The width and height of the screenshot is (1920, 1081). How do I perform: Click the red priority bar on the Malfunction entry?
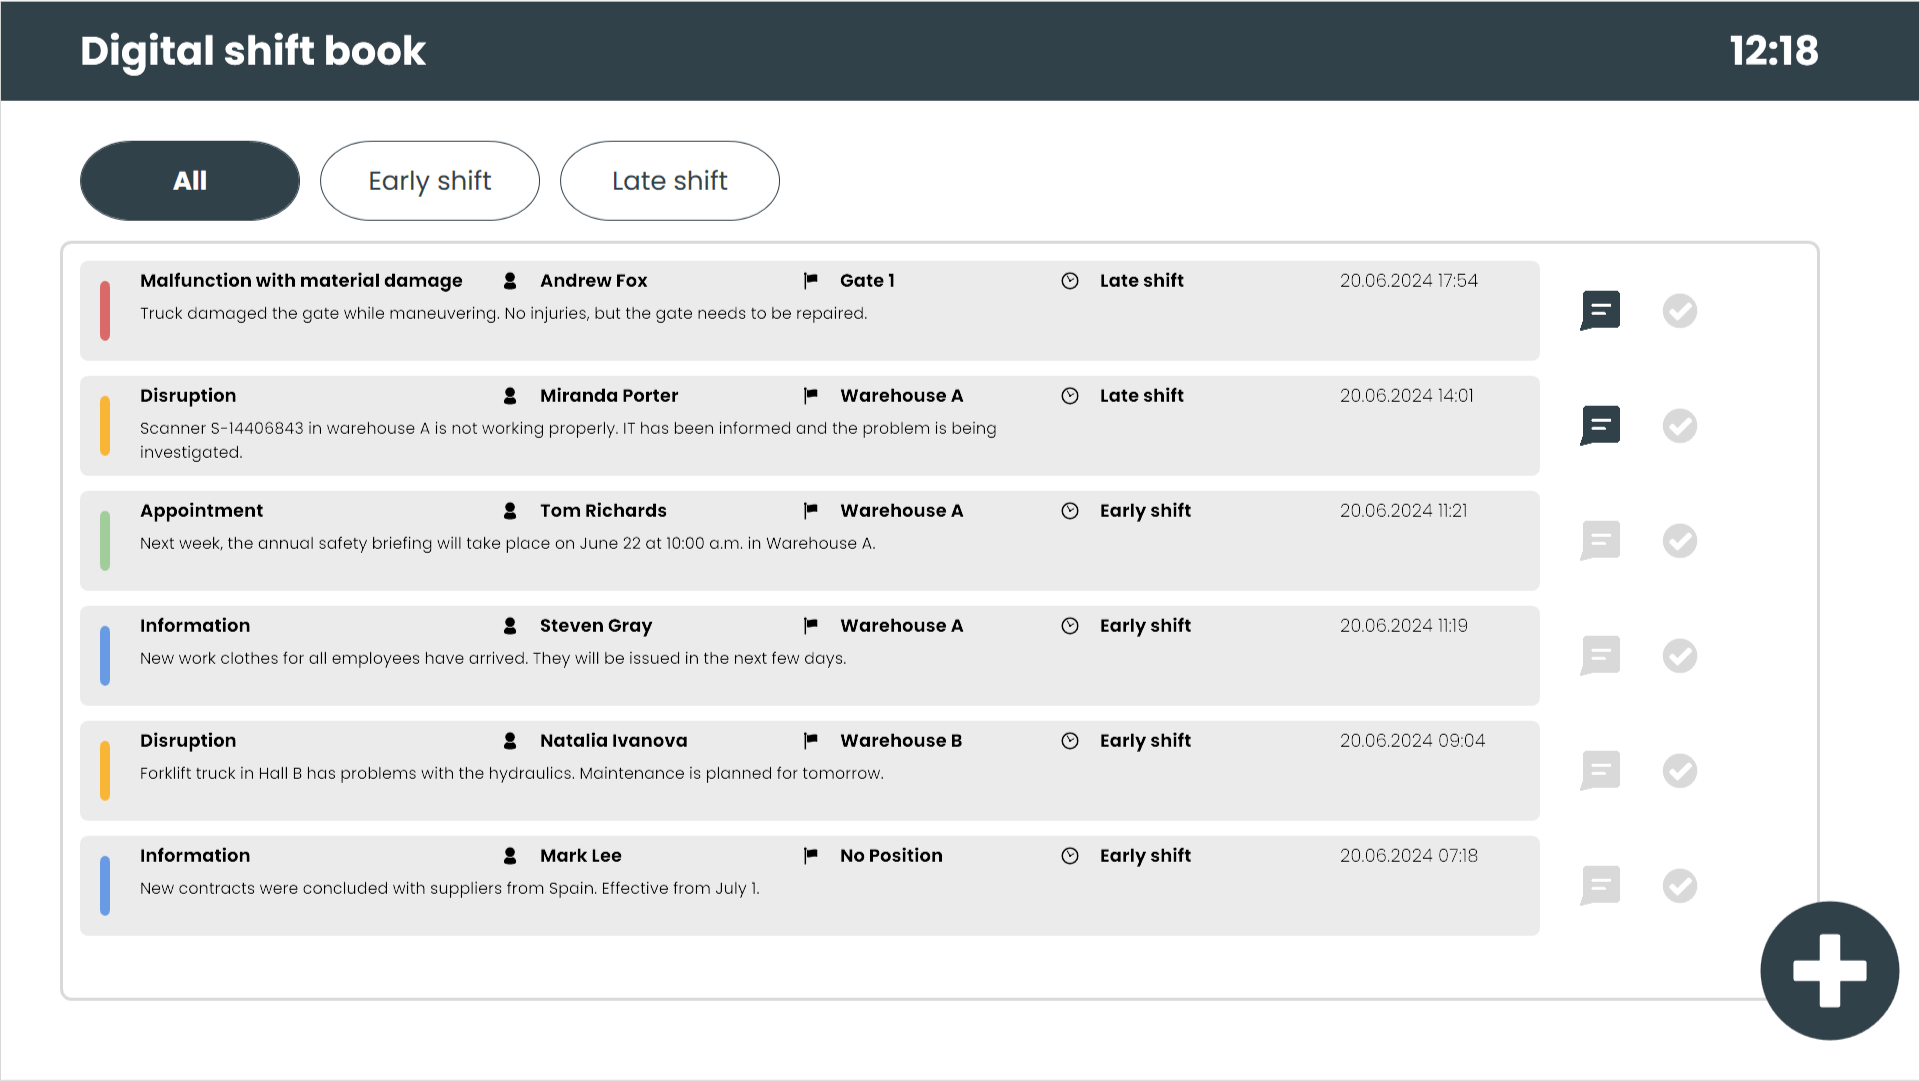tap(104, 310)
